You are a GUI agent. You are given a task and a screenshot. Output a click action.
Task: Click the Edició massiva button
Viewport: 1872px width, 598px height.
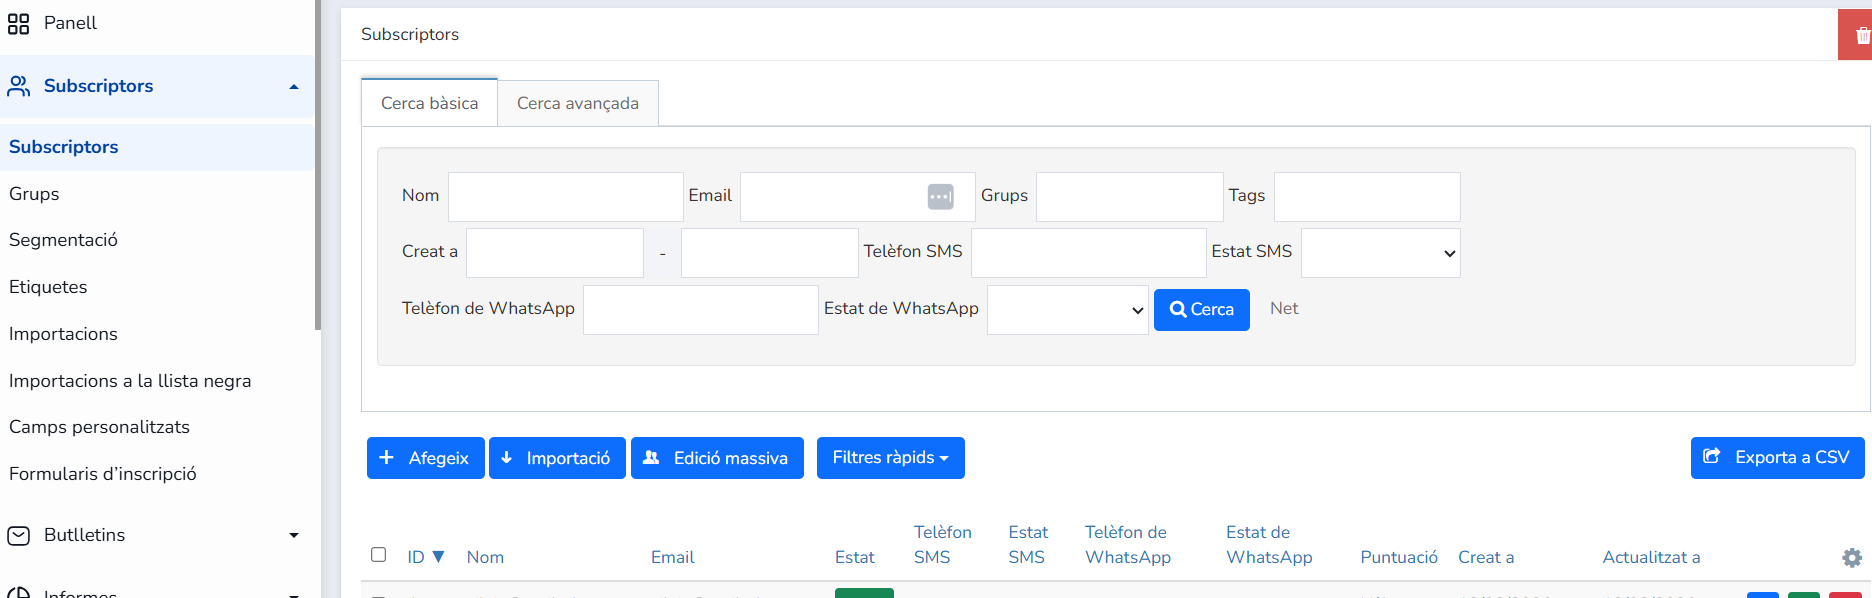(717, 458)
